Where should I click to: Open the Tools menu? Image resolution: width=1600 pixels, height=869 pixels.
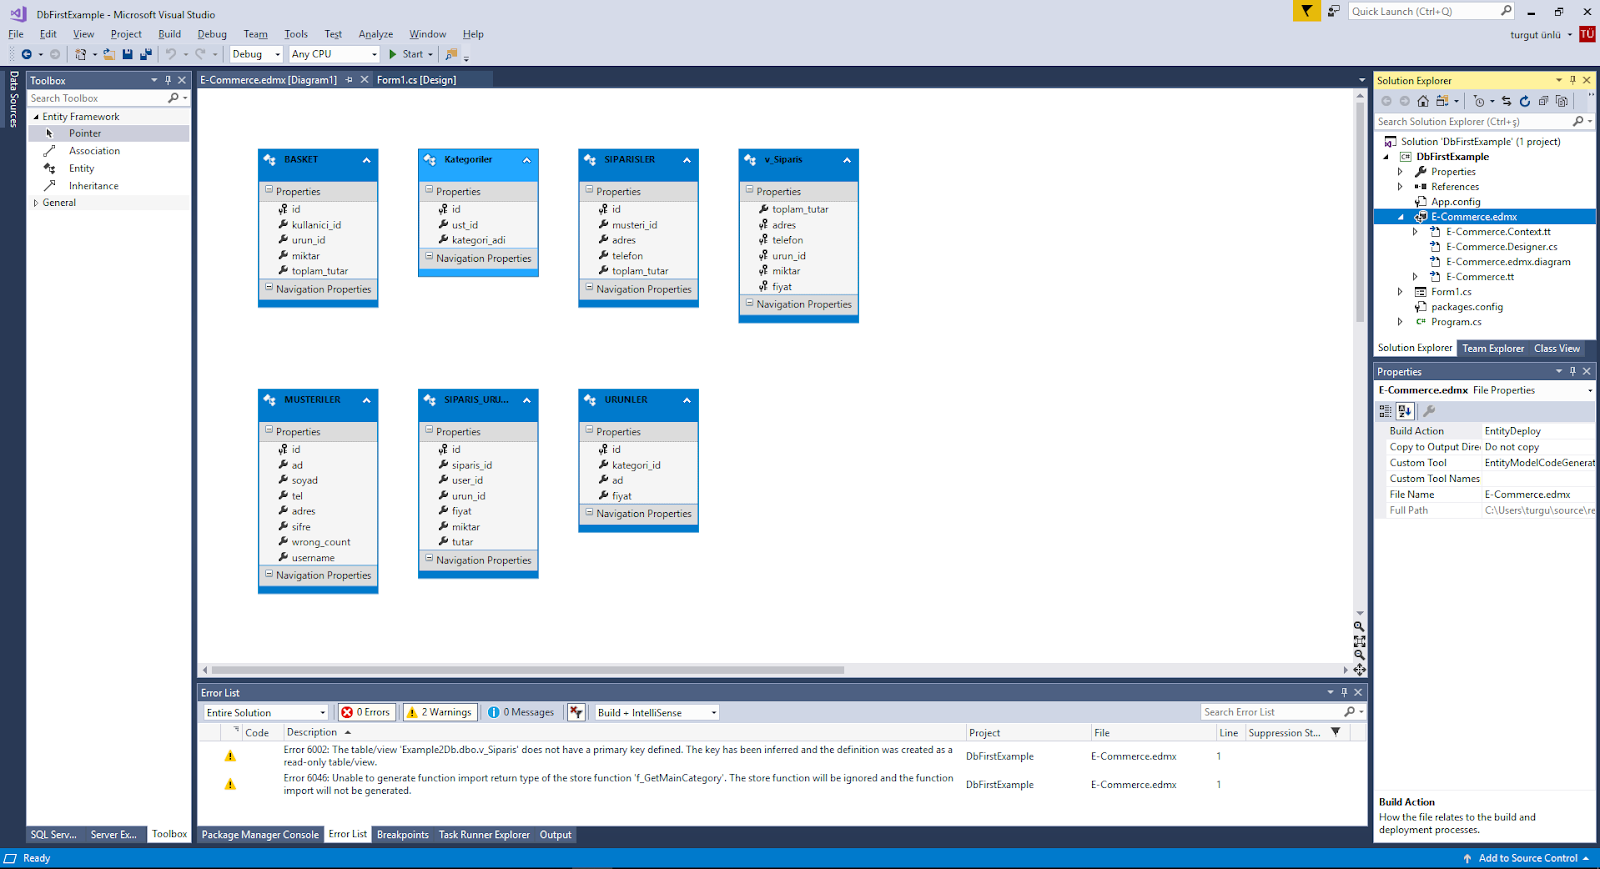(x=296, y=34)
